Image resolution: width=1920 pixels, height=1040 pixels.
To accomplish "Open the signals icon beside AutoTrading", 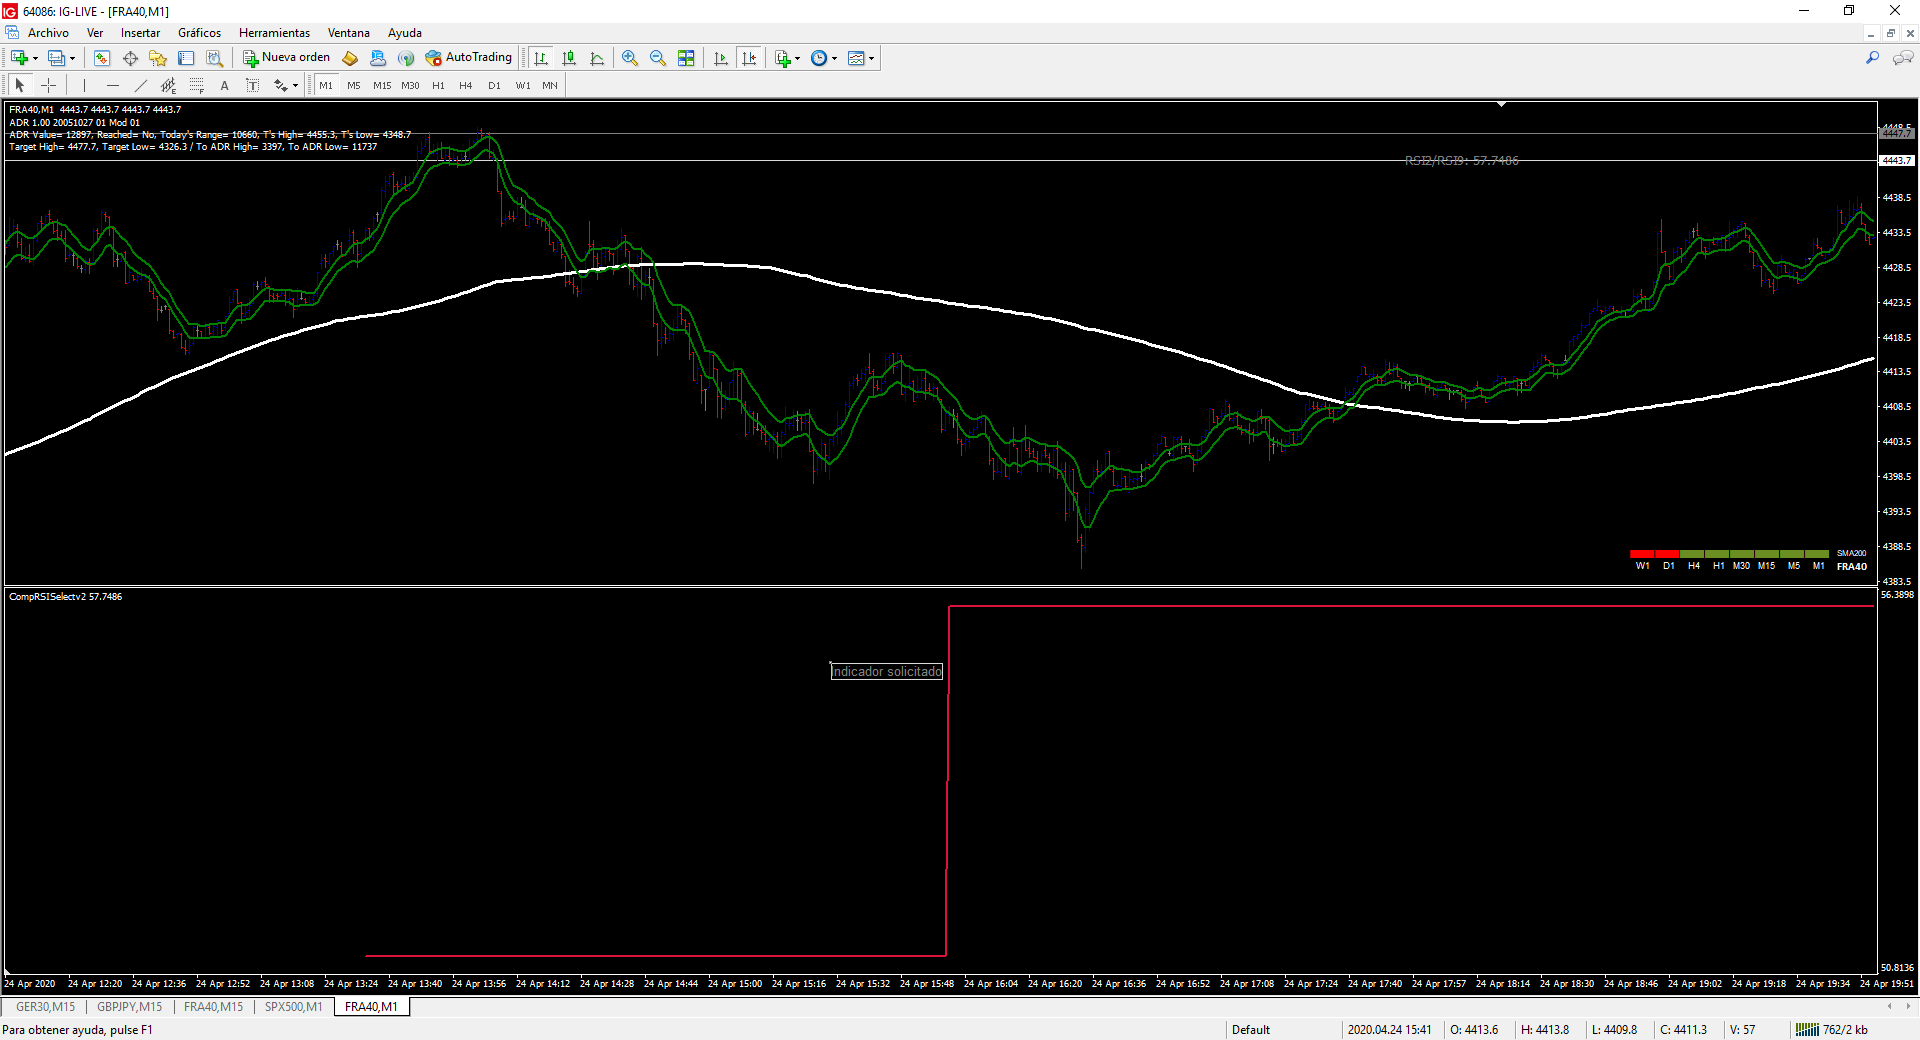I will 406,58.
